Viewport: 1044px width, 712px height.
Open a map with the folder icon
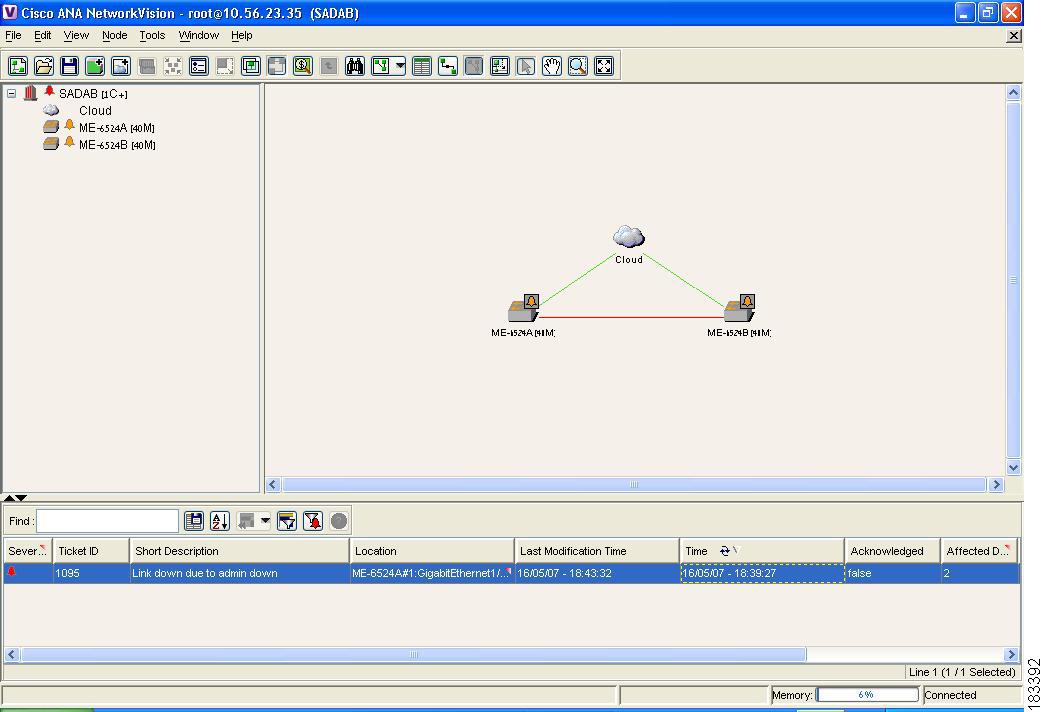pos(44,66)
